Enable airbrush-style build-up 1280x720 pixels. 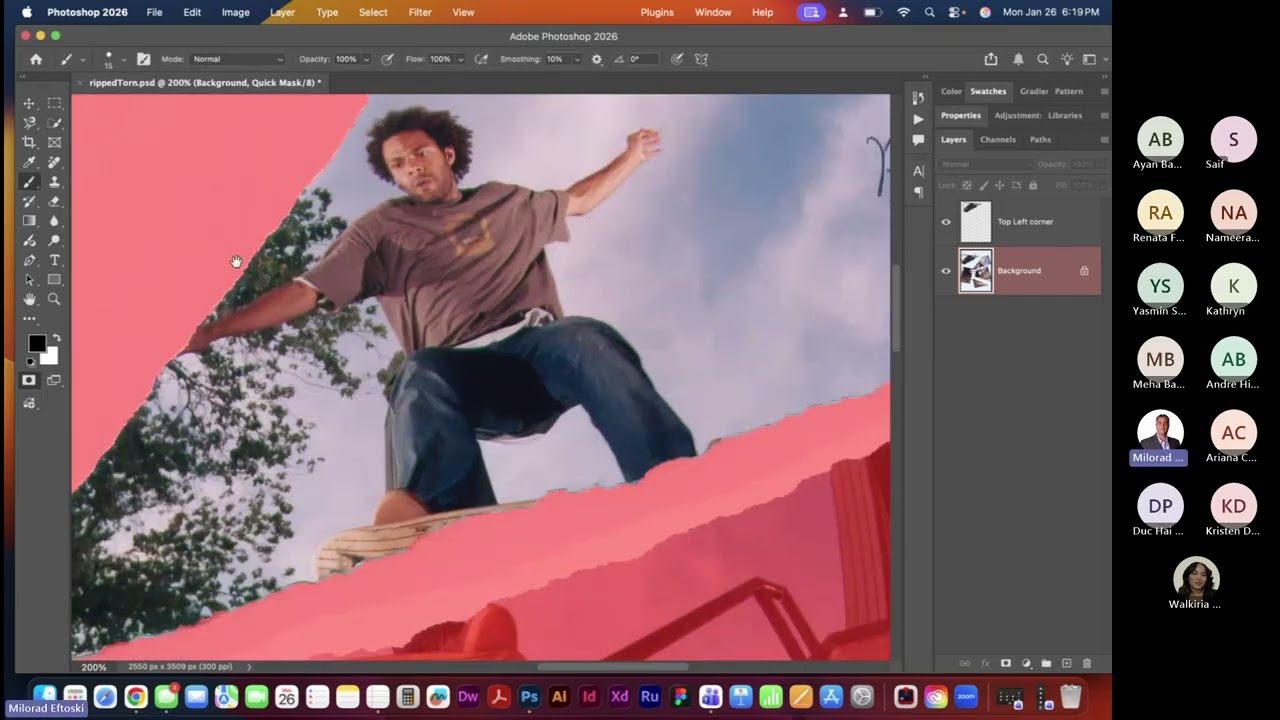(481, 59)
